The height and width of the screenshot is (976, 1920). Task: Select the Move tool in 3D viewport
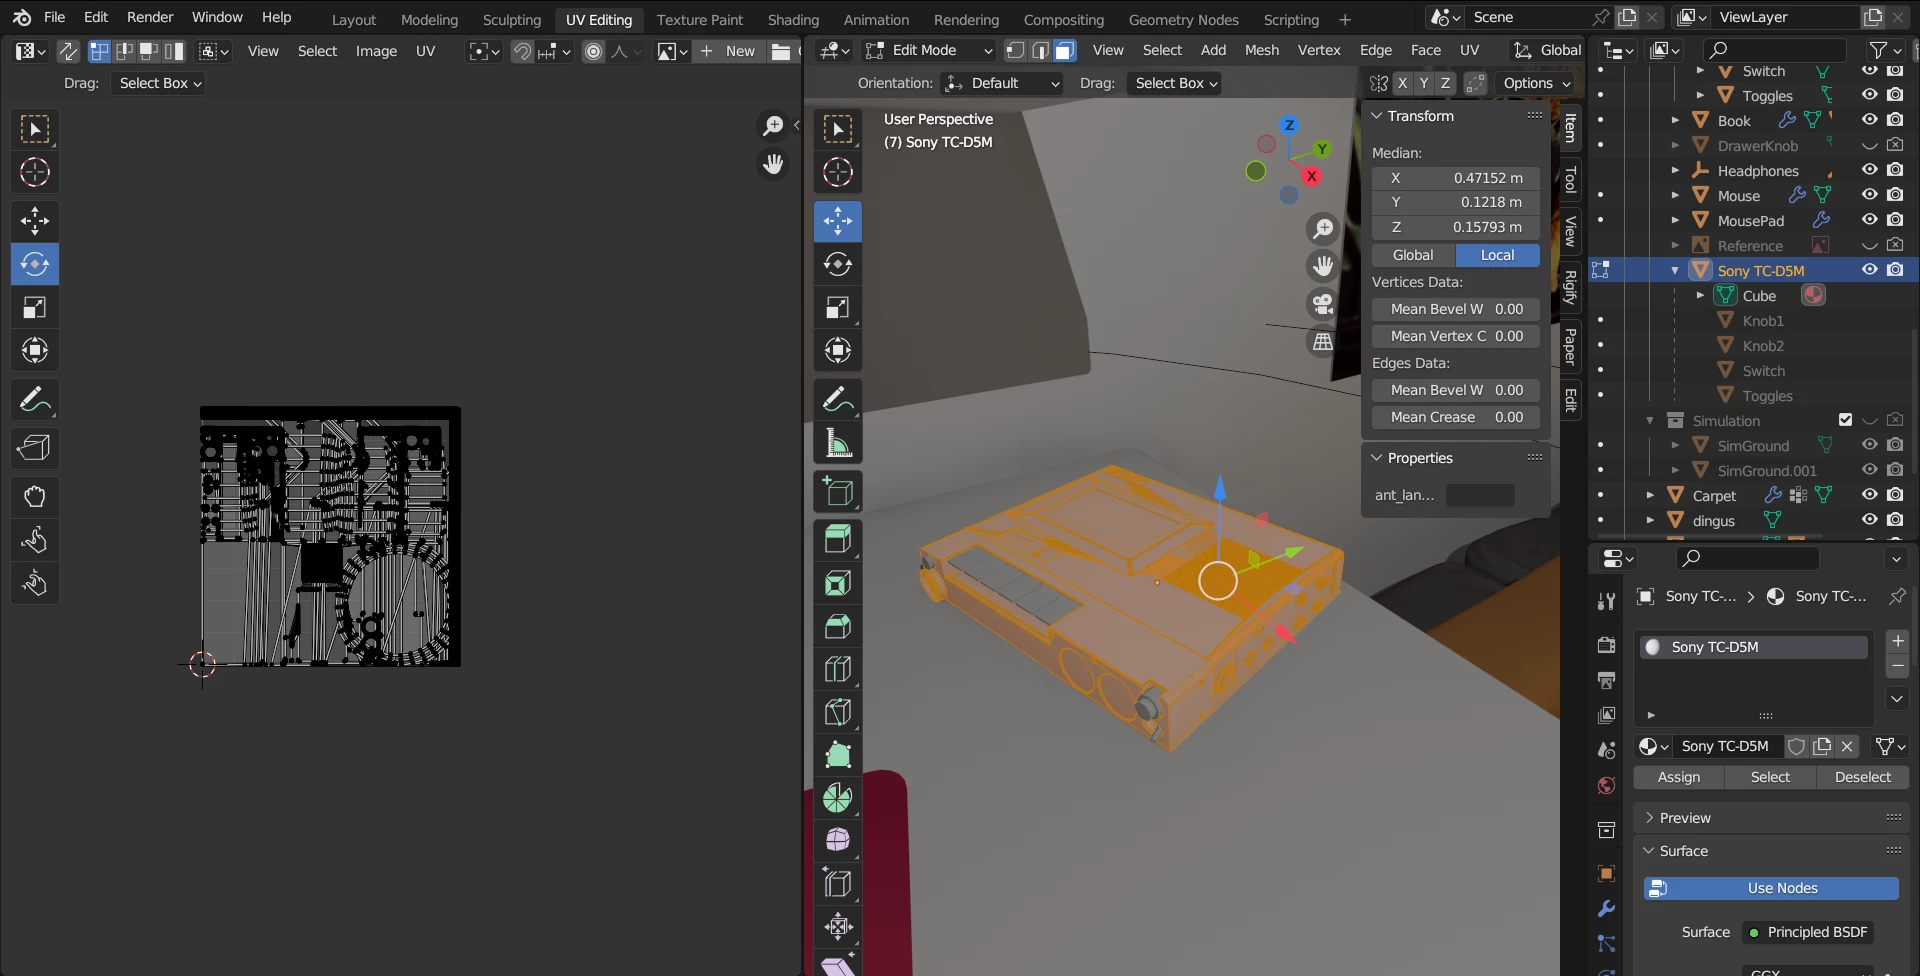[x=838, y=221]
